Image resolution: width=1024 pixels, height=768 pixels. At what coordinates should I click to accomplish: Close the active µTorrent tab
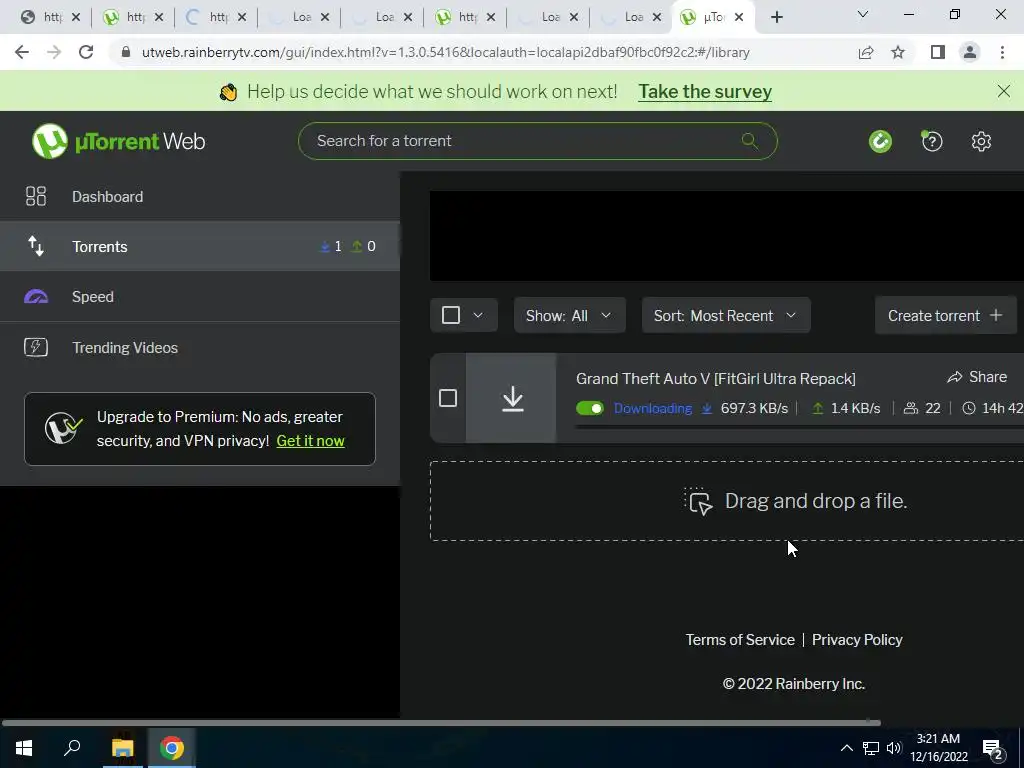click(739, 17)
